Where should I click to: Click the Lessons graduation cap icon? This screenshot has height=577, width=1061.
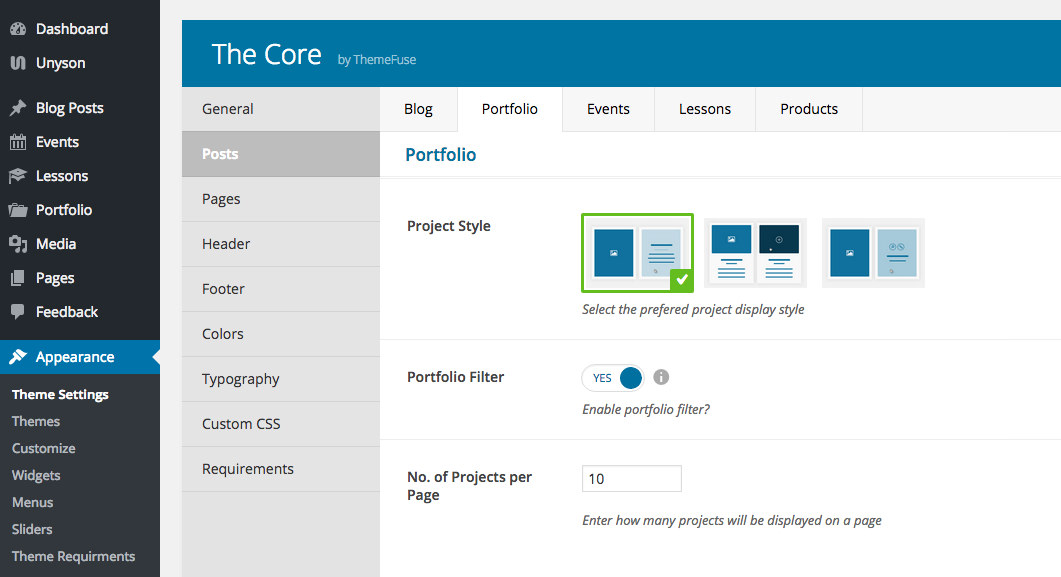click(18, 176)
